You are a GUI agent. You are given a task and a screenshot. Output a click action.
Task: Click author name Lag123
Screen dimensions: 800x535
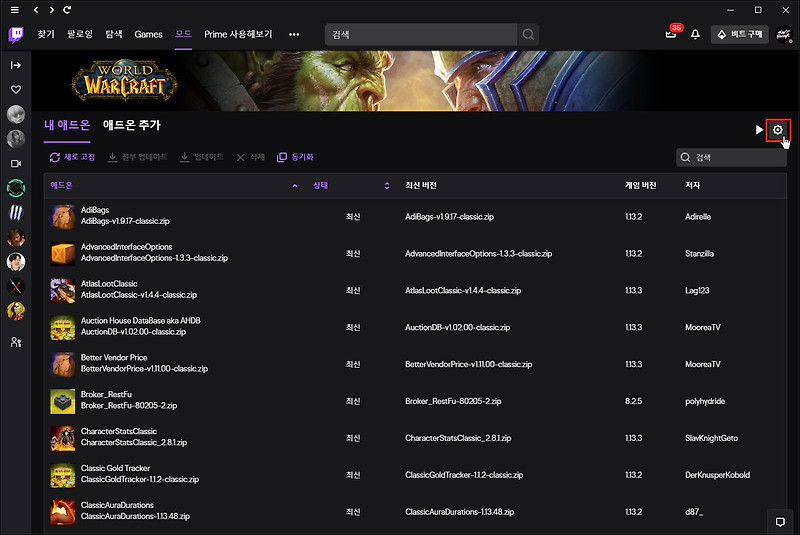697,291
